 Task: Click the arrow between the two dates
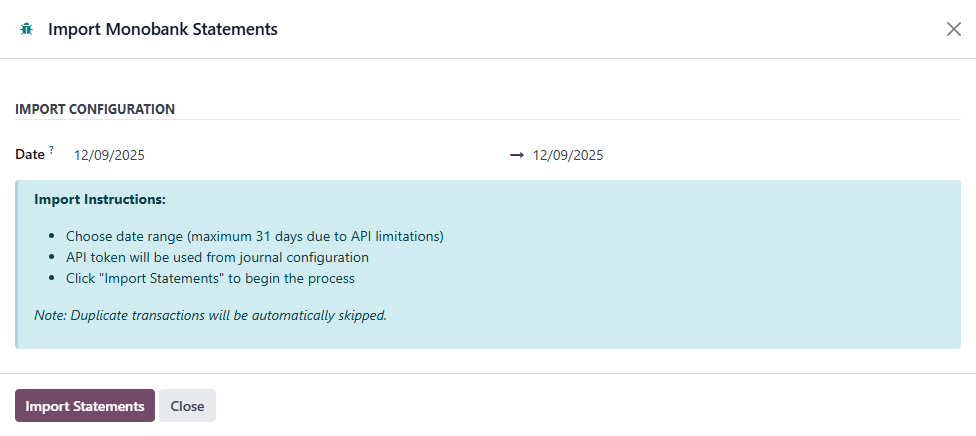coord(517,155)
